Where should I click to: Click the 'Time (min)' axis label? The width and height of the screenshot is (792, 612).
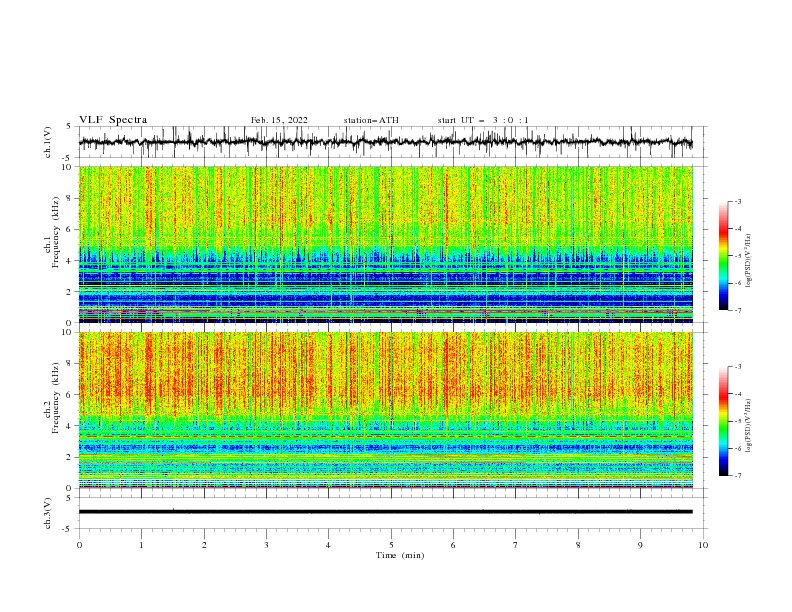click(400, 555)
